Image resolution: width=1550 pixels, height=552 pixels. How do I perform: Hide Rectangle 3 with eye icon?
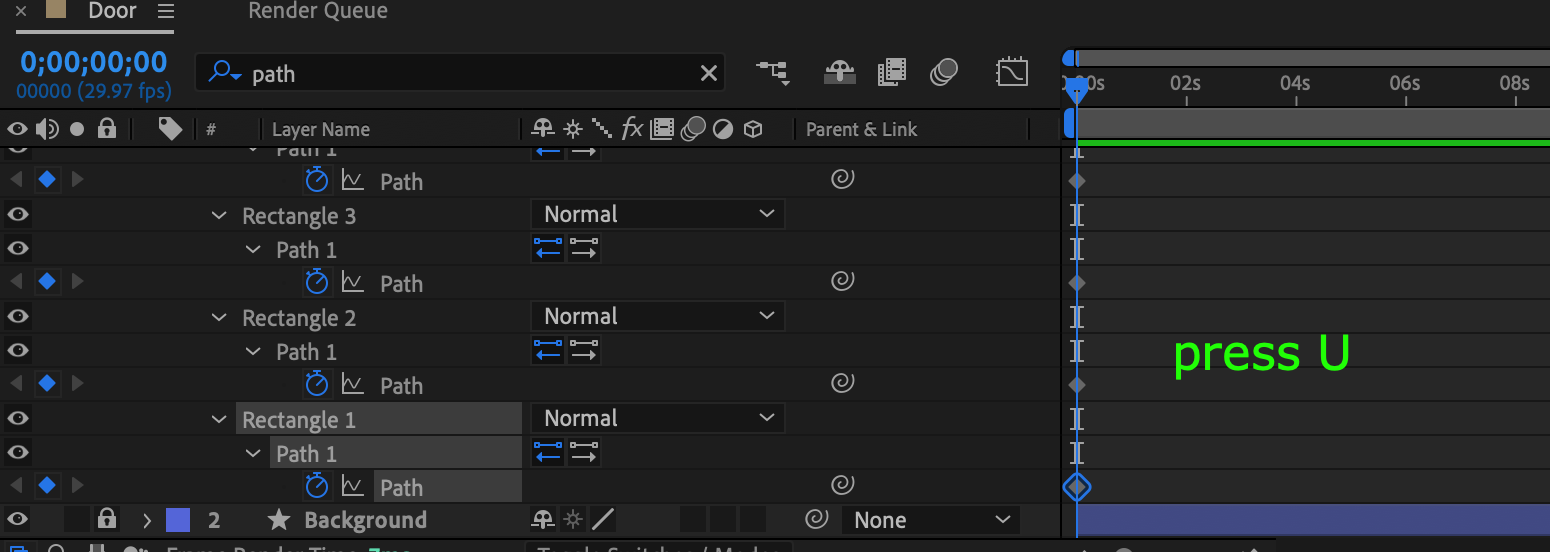[17, 215]
